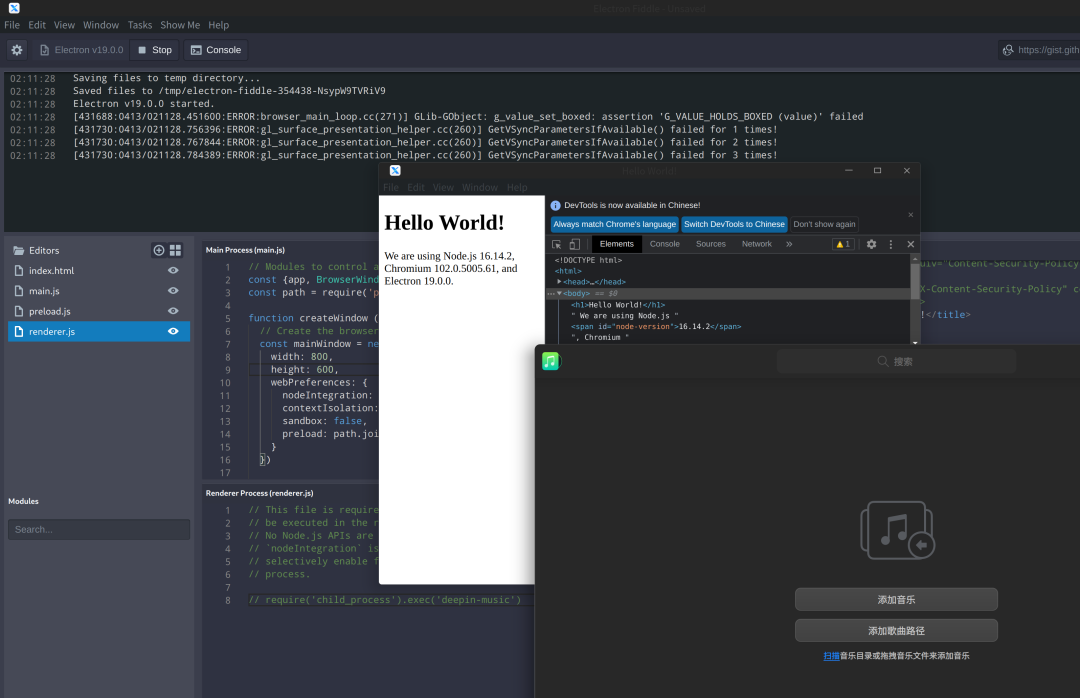Switch to the DevTools Network tab
Screen dimensions: 1080x698
click(756, 244)
